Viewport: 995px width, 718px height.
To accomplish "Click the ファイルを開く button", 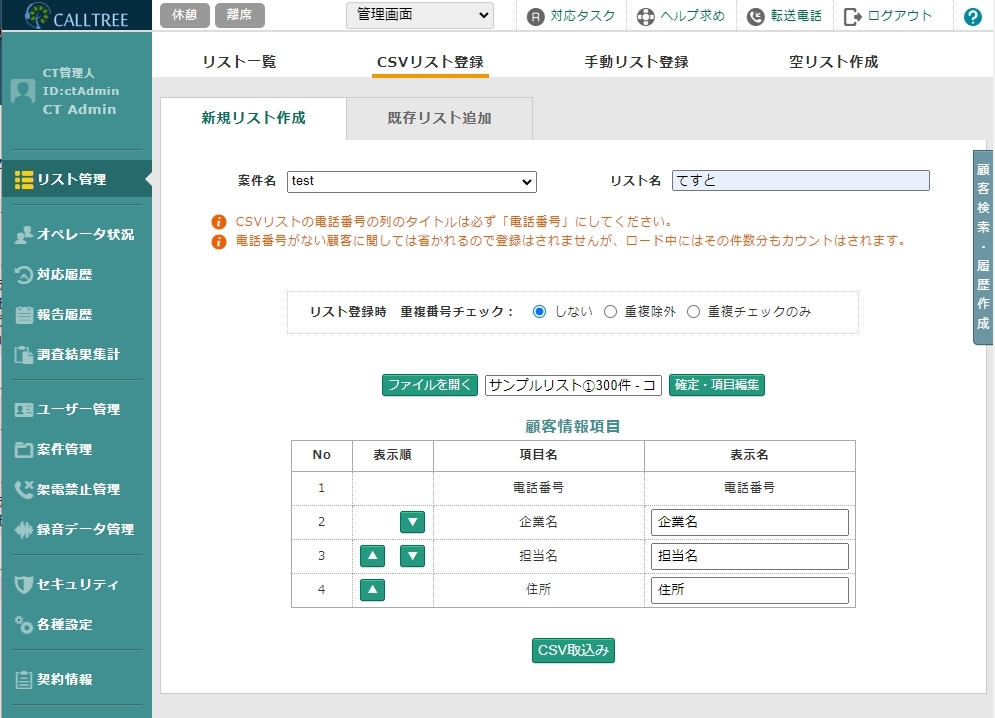I will click(x=430, y=385).
